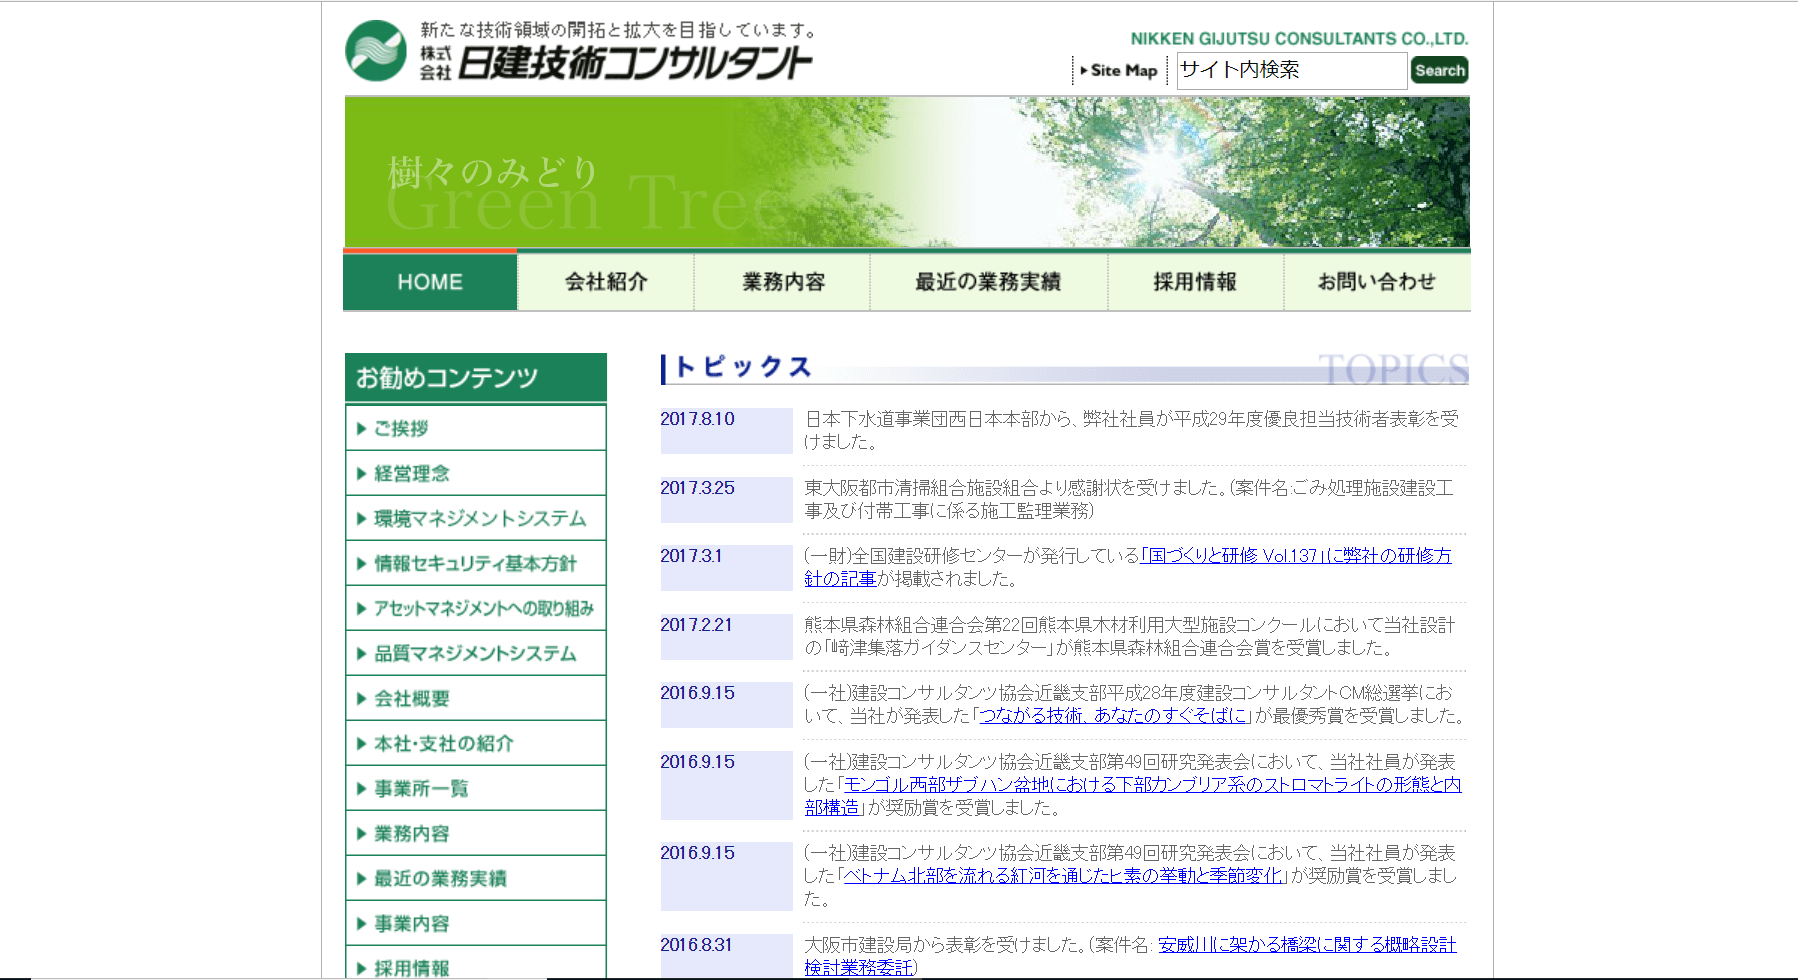Click the 2017.2.21 topic date
The width and height of the screenshot is (1798, 980).
click(x=696, y=625)
